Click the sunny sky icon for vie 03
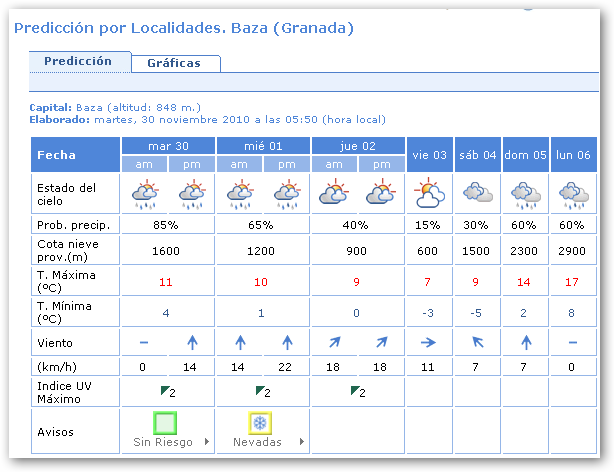 click(430, 192)
